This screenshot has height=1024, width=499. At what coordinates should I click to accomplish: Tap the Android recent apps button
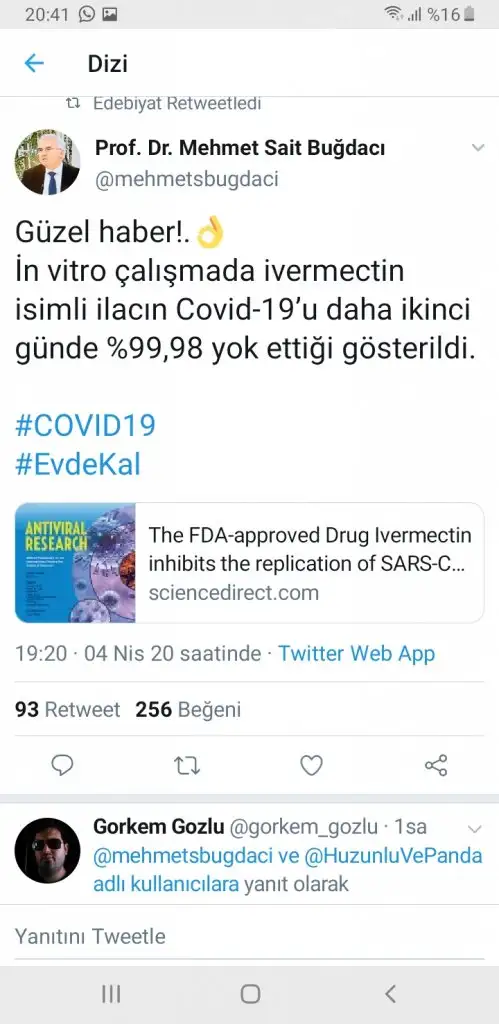coord(111,994)
